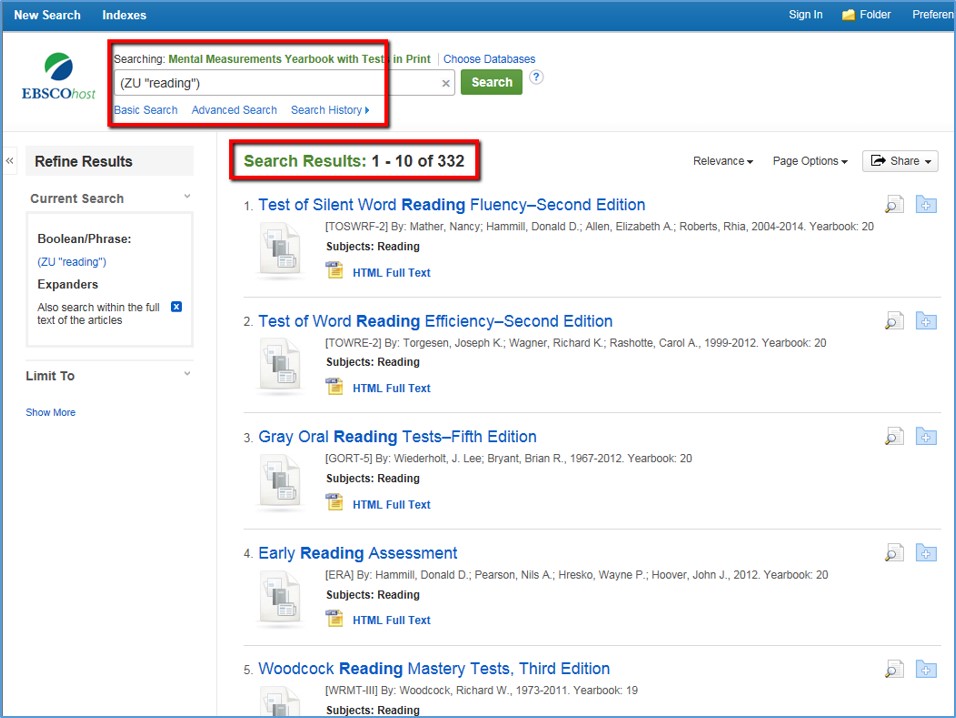Screen dimensions: 956x718
Task: Preview Gray Oral Reading Tests record
Action: tap(894, 436)
